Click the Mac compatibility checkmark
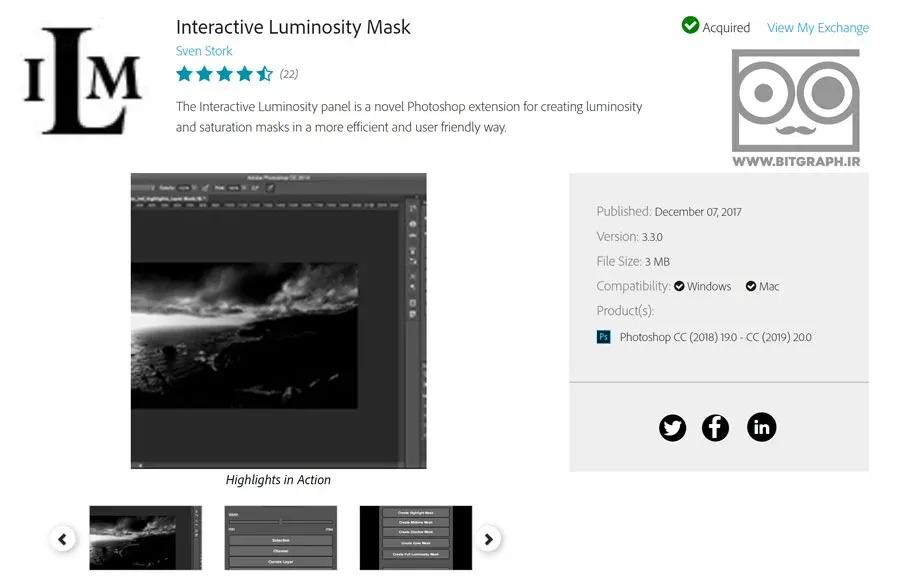 point(751,286)
